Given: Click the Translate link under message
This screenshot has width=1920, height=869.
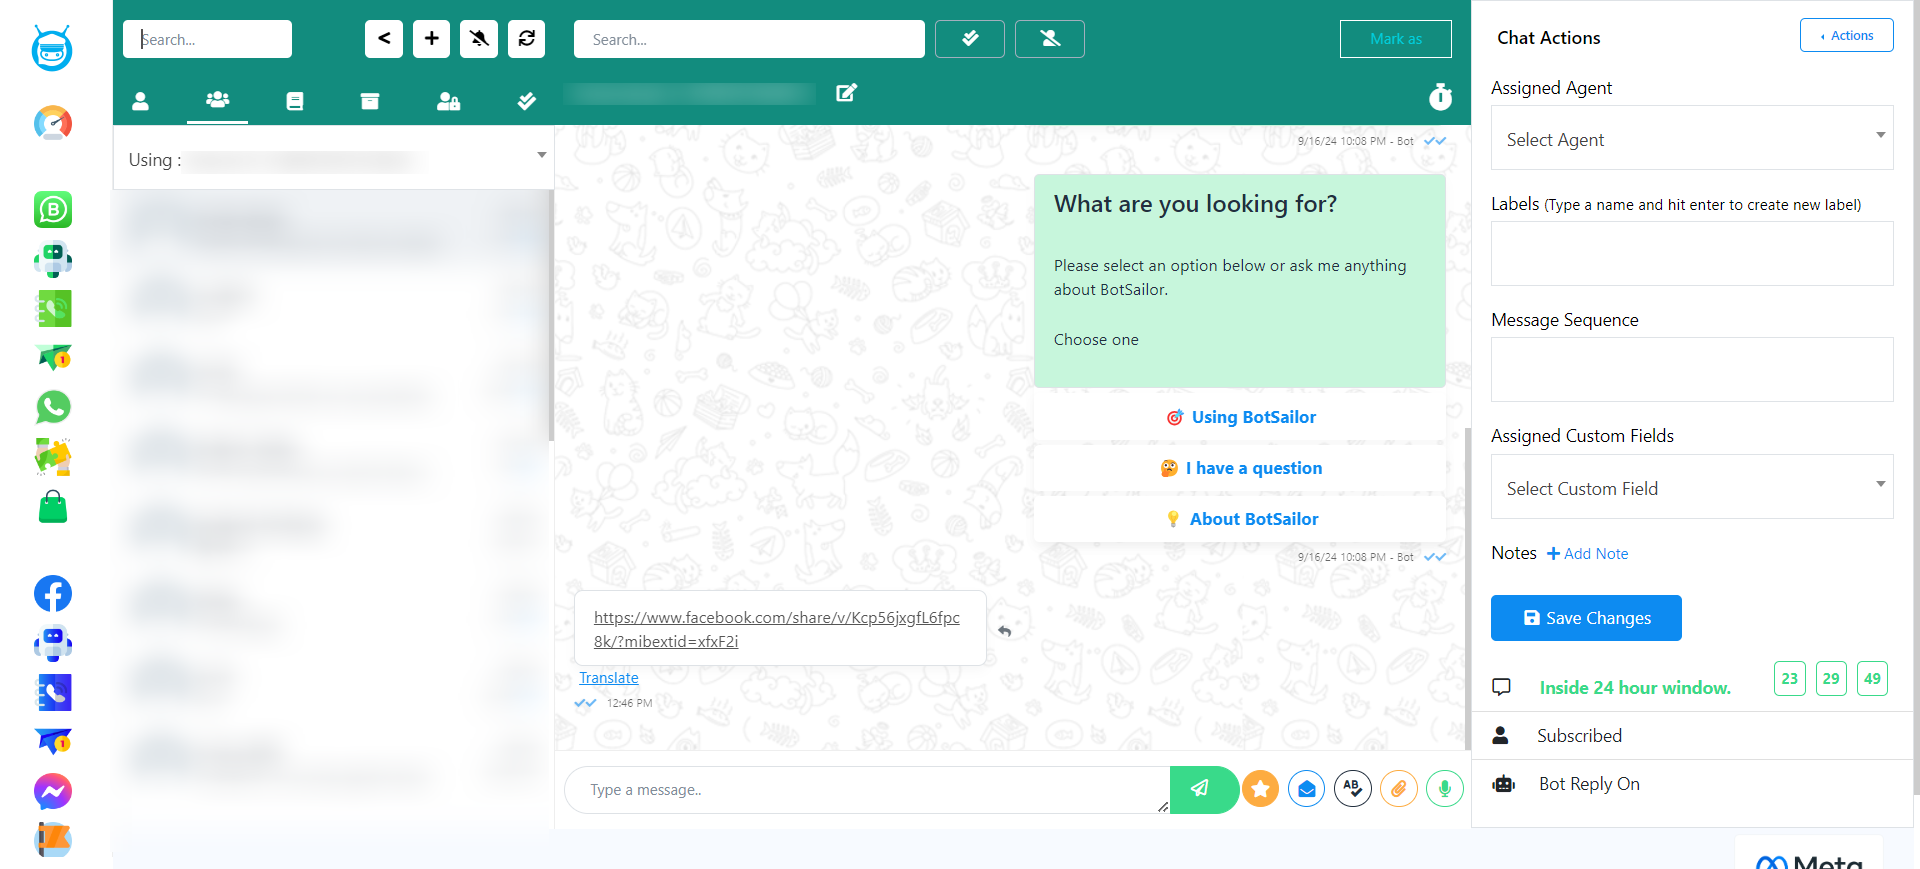Looking at the screenshot, I should pos(609,678).
